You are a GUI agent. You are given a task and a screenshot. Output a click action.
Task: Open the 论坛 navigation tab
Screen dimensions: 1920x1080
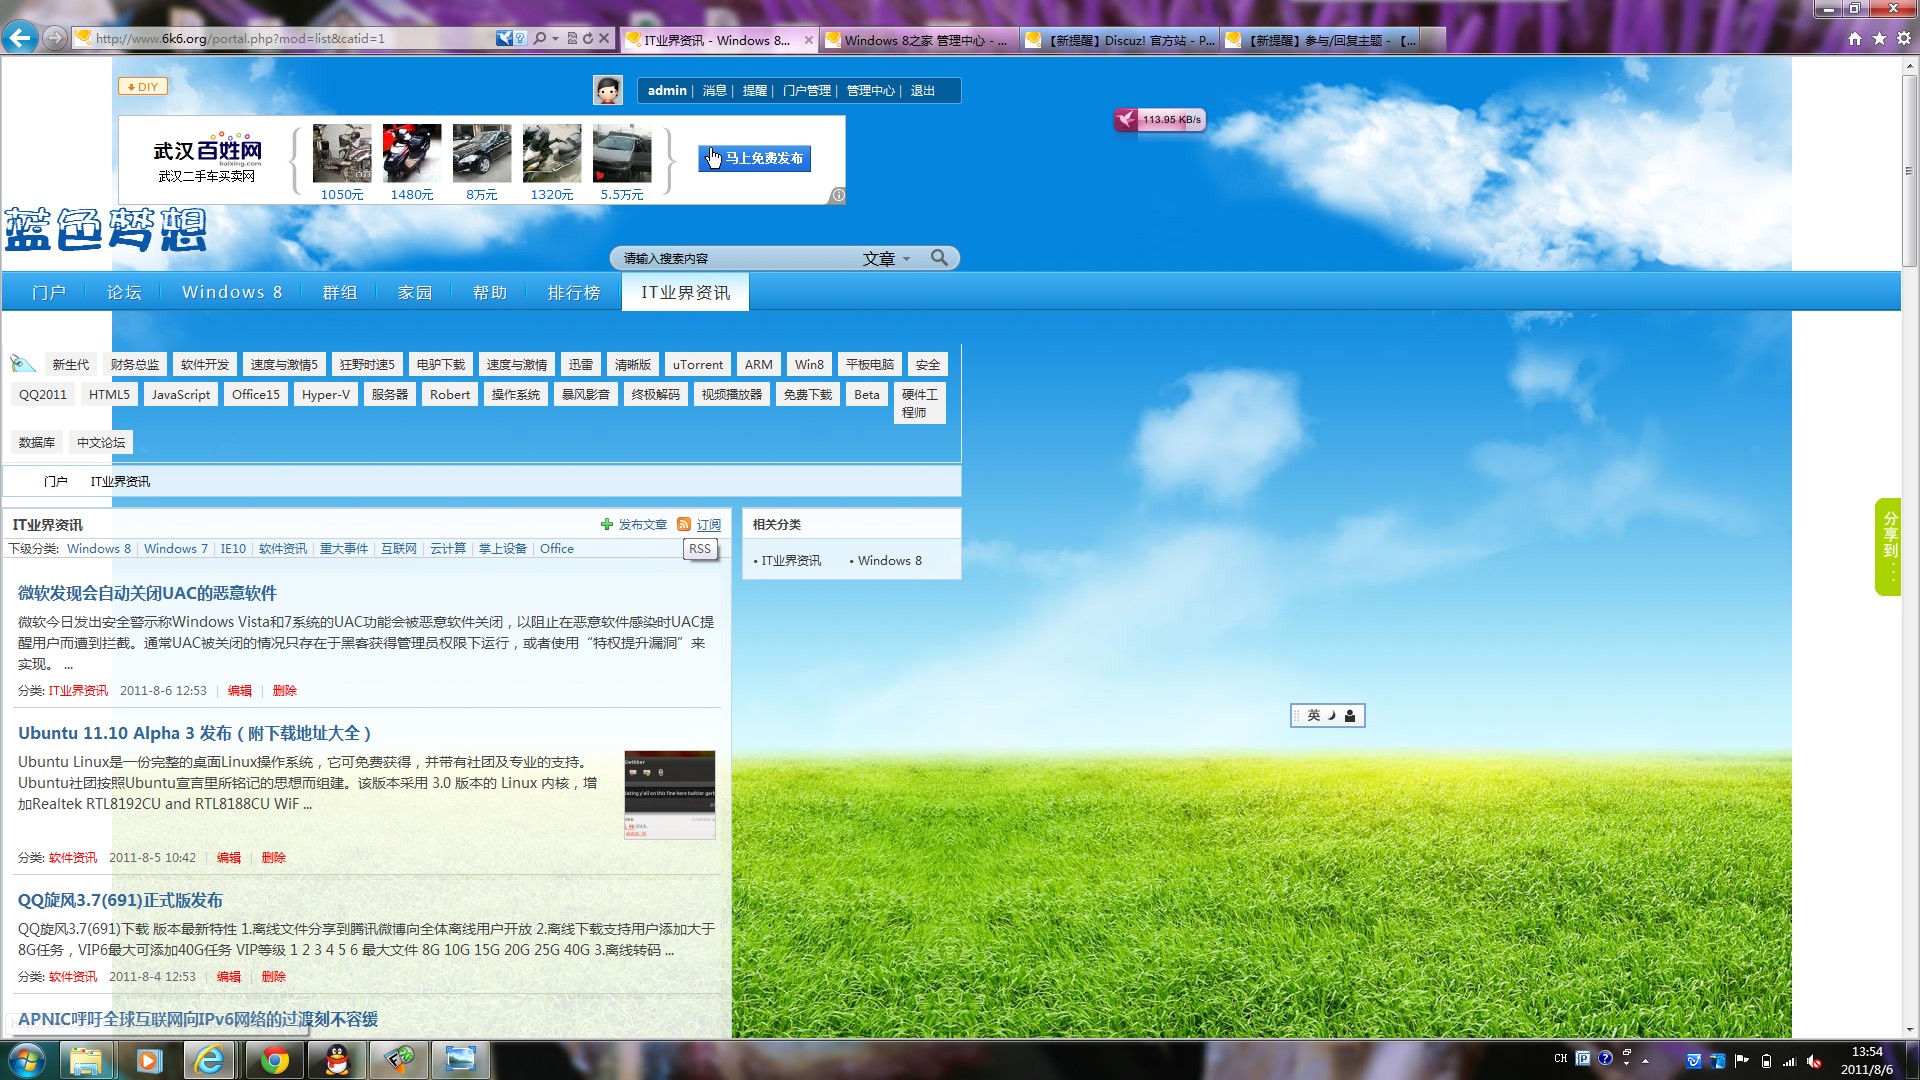124,292
